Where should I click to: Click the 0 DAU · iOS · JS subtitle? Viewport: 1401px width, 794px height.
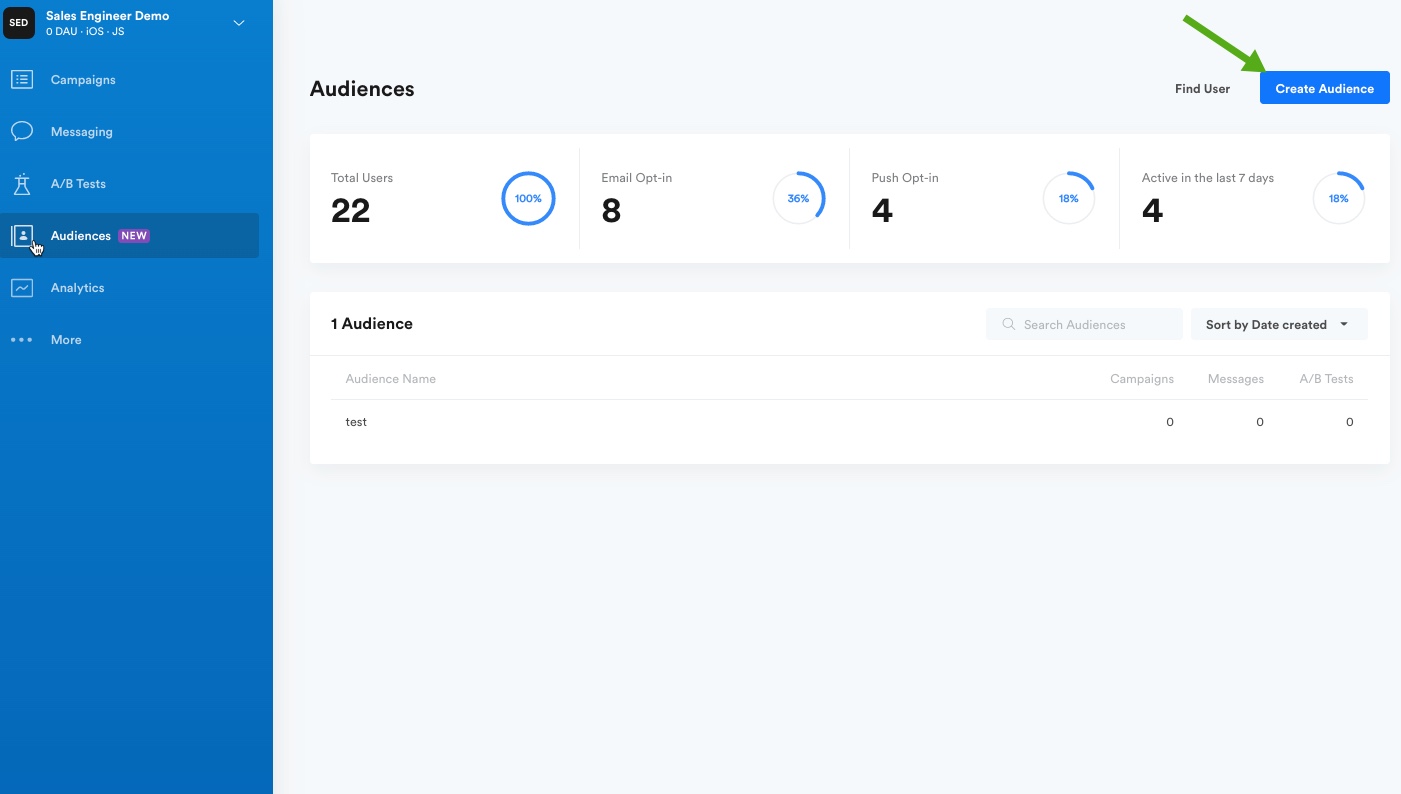(85, 32)
